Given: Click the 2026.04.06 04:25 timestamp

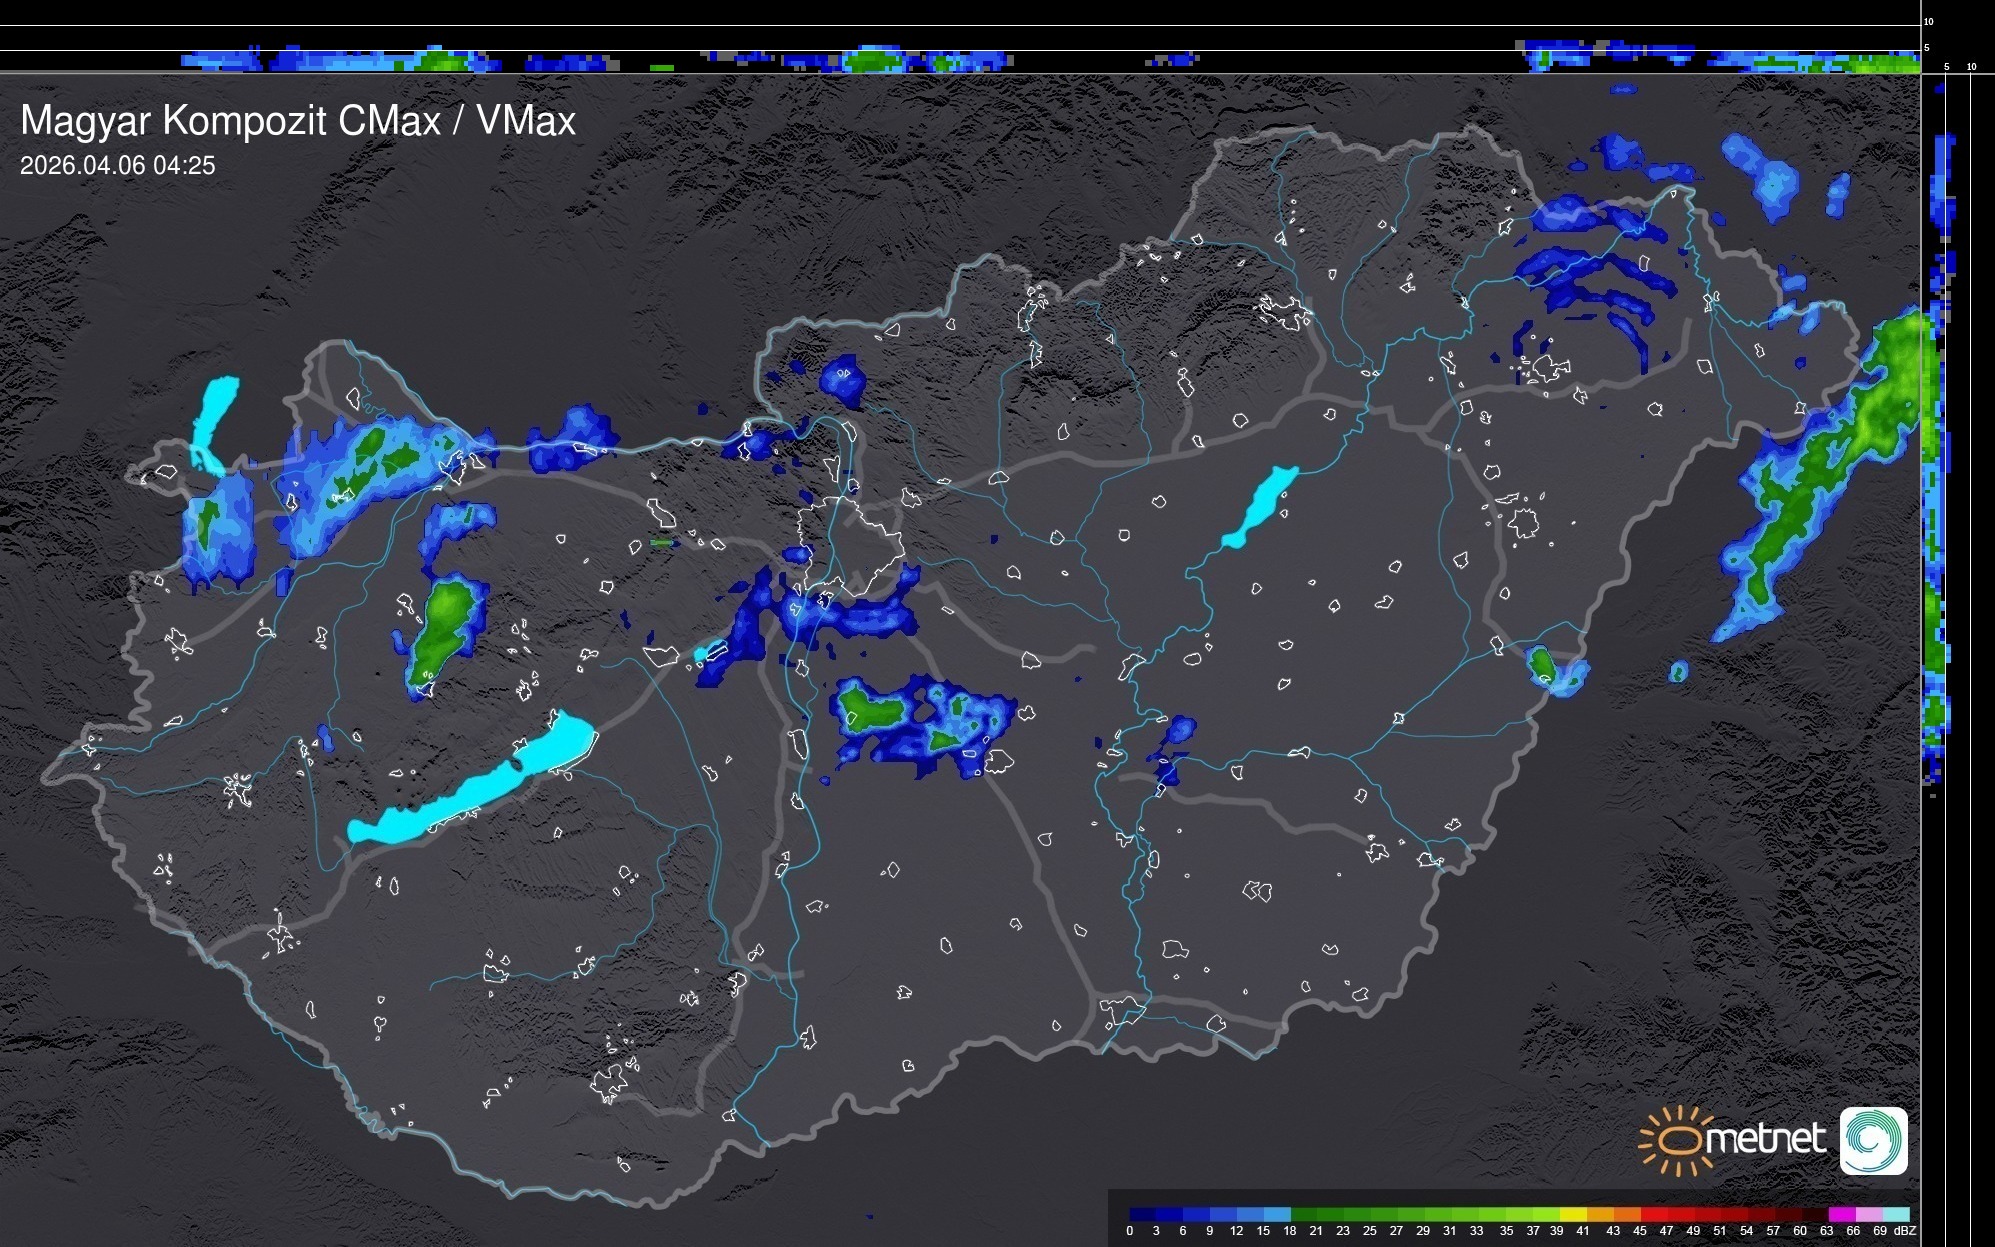Looking at the screenshot, I should pyautogui.click(x=117, y=166).
